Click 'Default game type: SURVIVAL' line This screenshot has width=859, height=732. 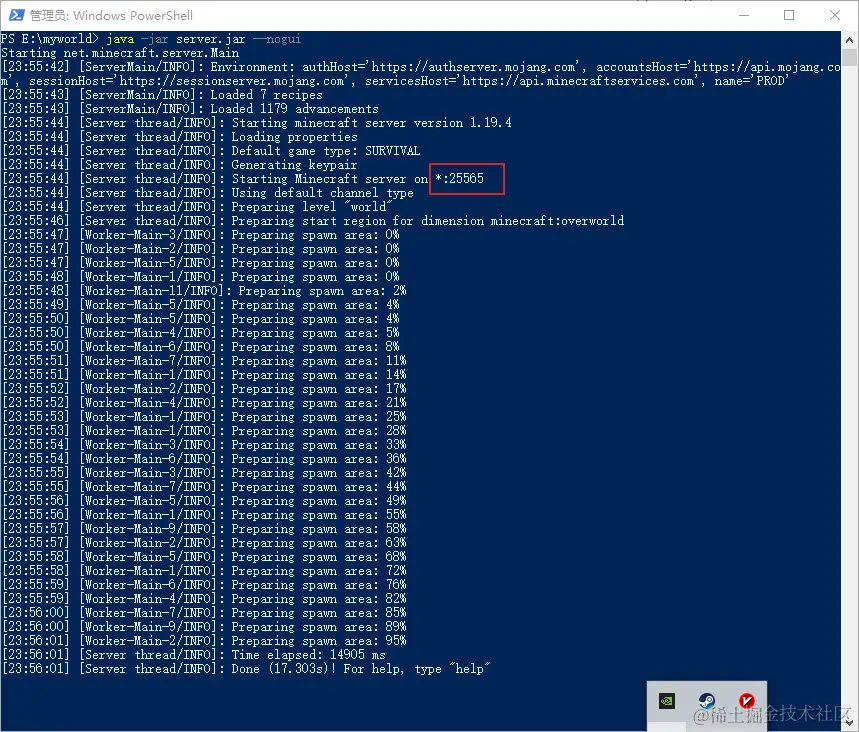tap(211, 151)
